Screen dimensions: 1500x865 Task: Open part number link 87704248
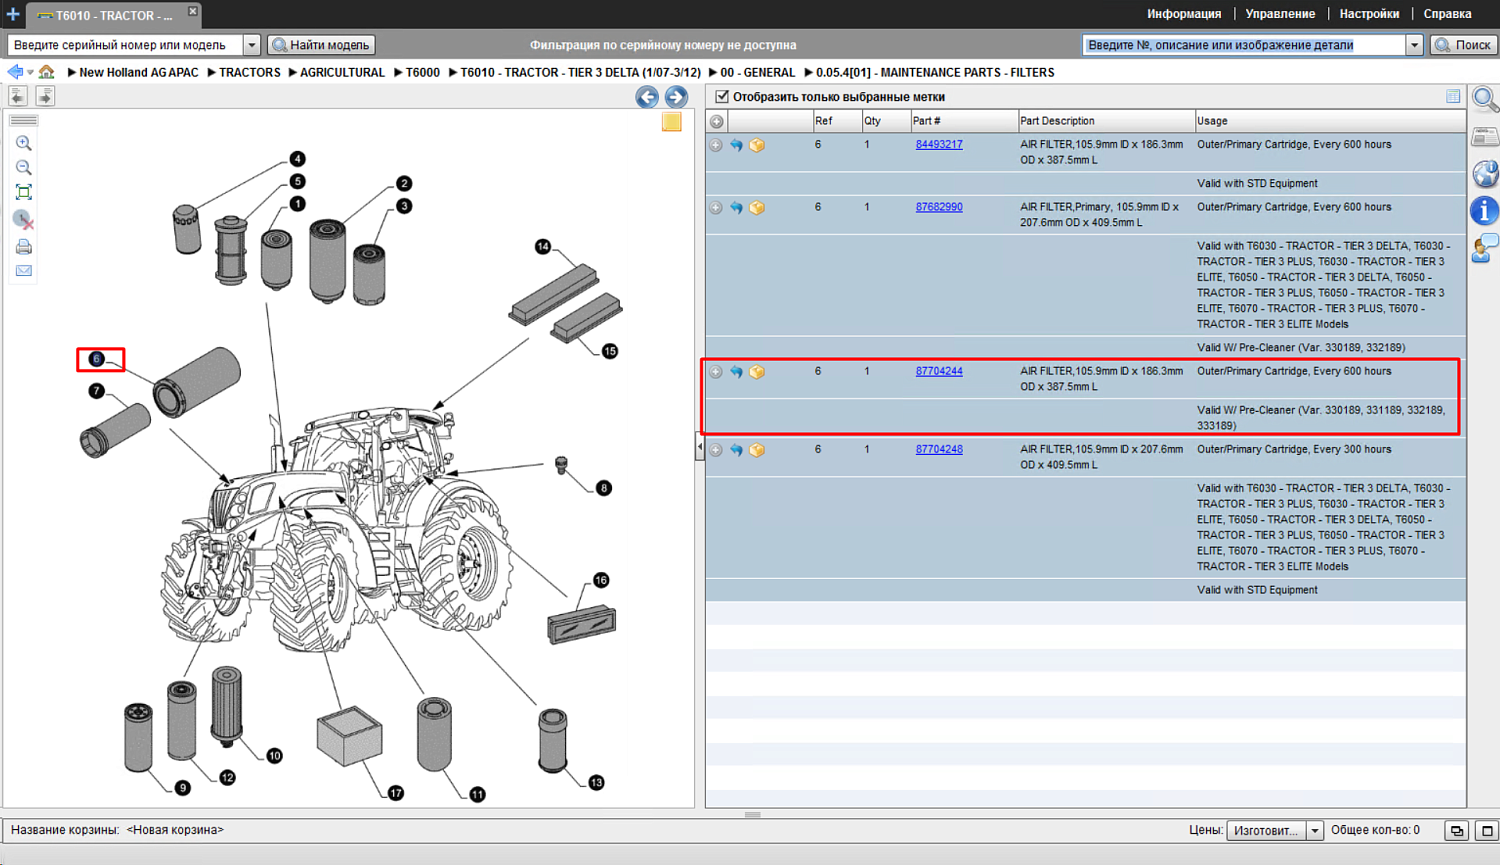click(939, 449)
